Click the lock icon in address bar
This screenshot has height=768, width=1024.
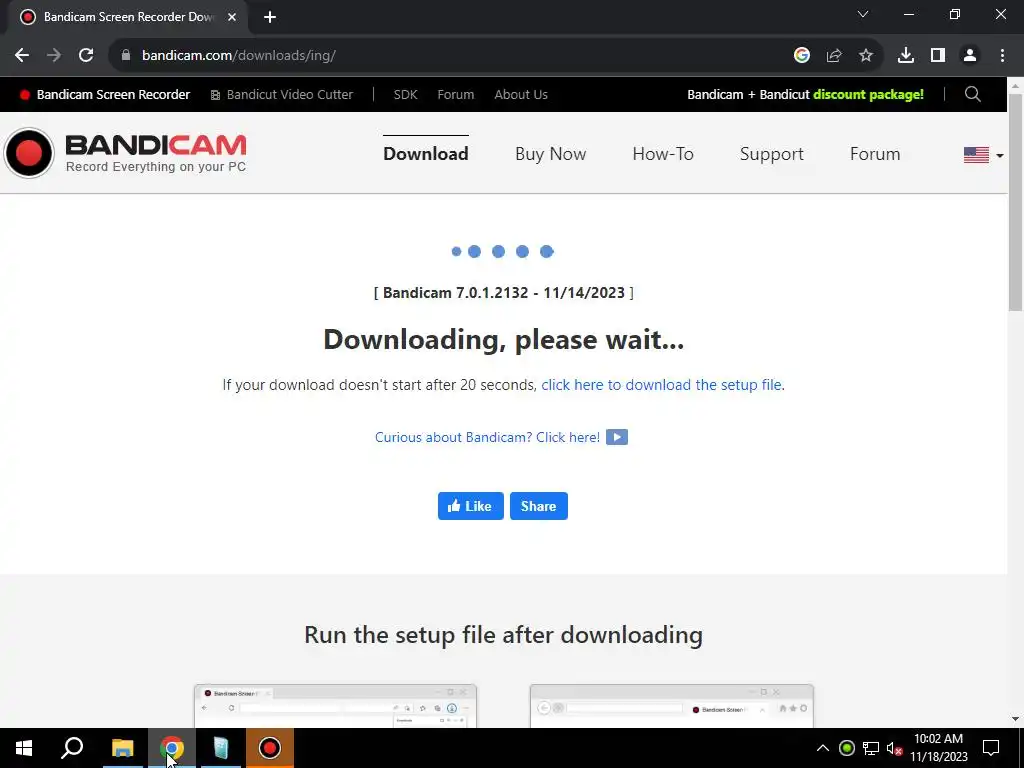pyautogui.click(x=126, y=56)
